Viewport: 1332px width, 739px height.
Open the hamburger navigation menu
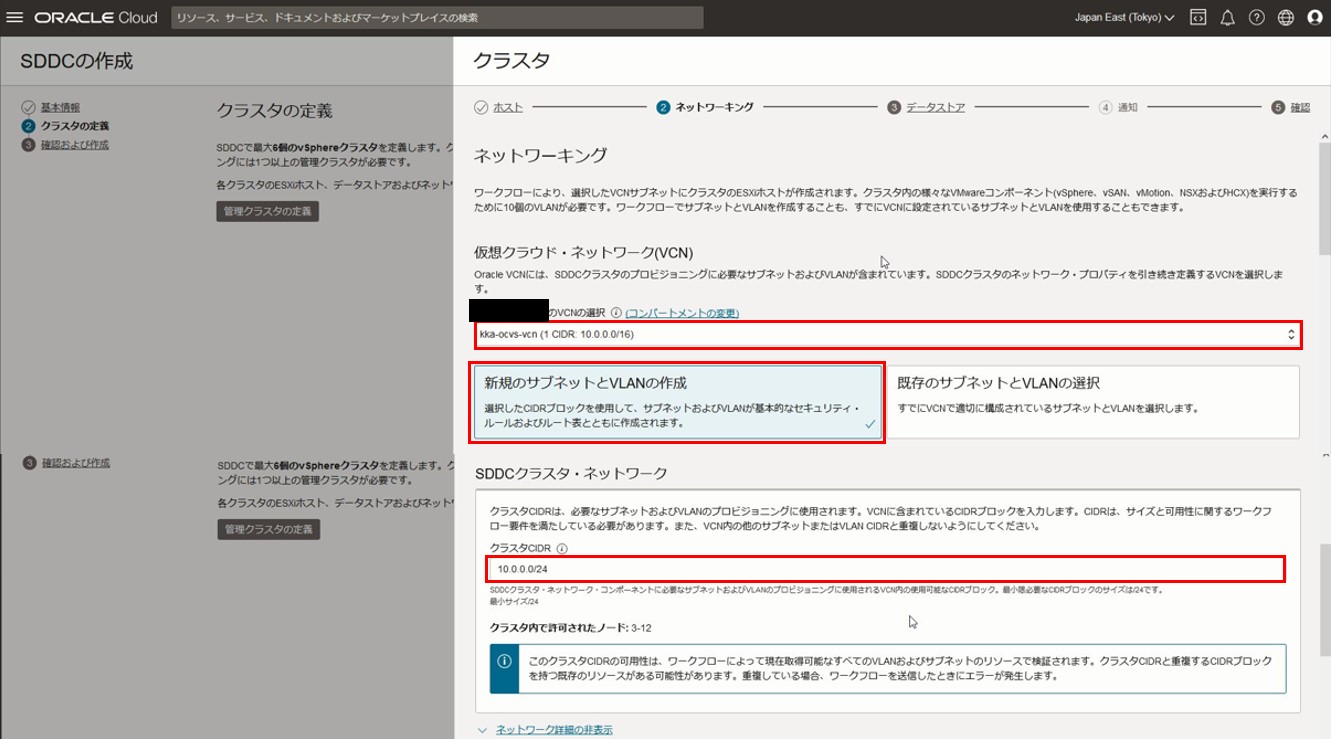coord(14,18)
